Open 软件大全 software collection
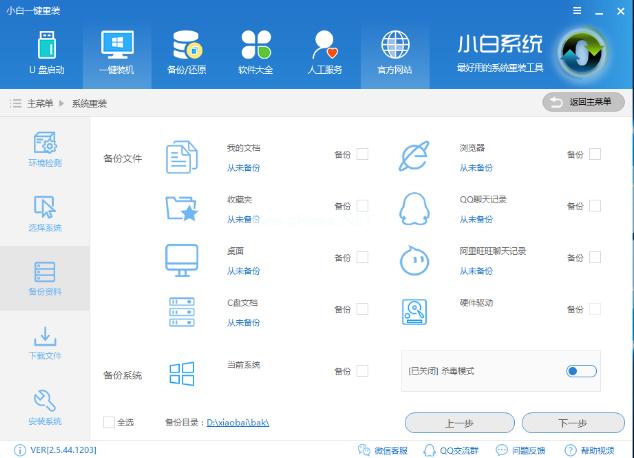Image resolution: width=634 pixels, height=458 pixels. (x=256, y=53)
